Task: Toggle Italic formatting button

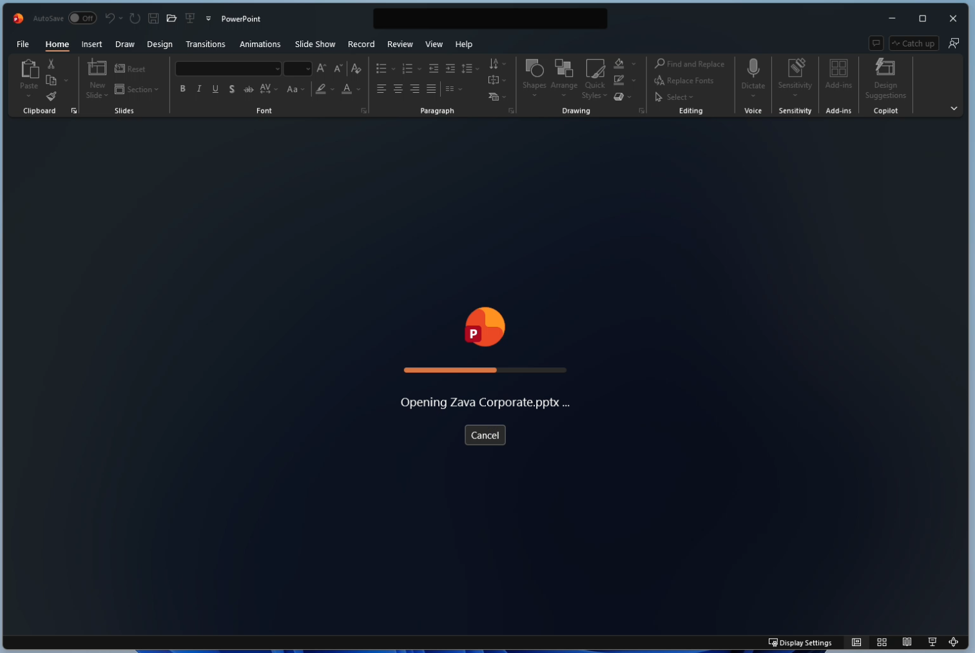Action: pos(199,89)
